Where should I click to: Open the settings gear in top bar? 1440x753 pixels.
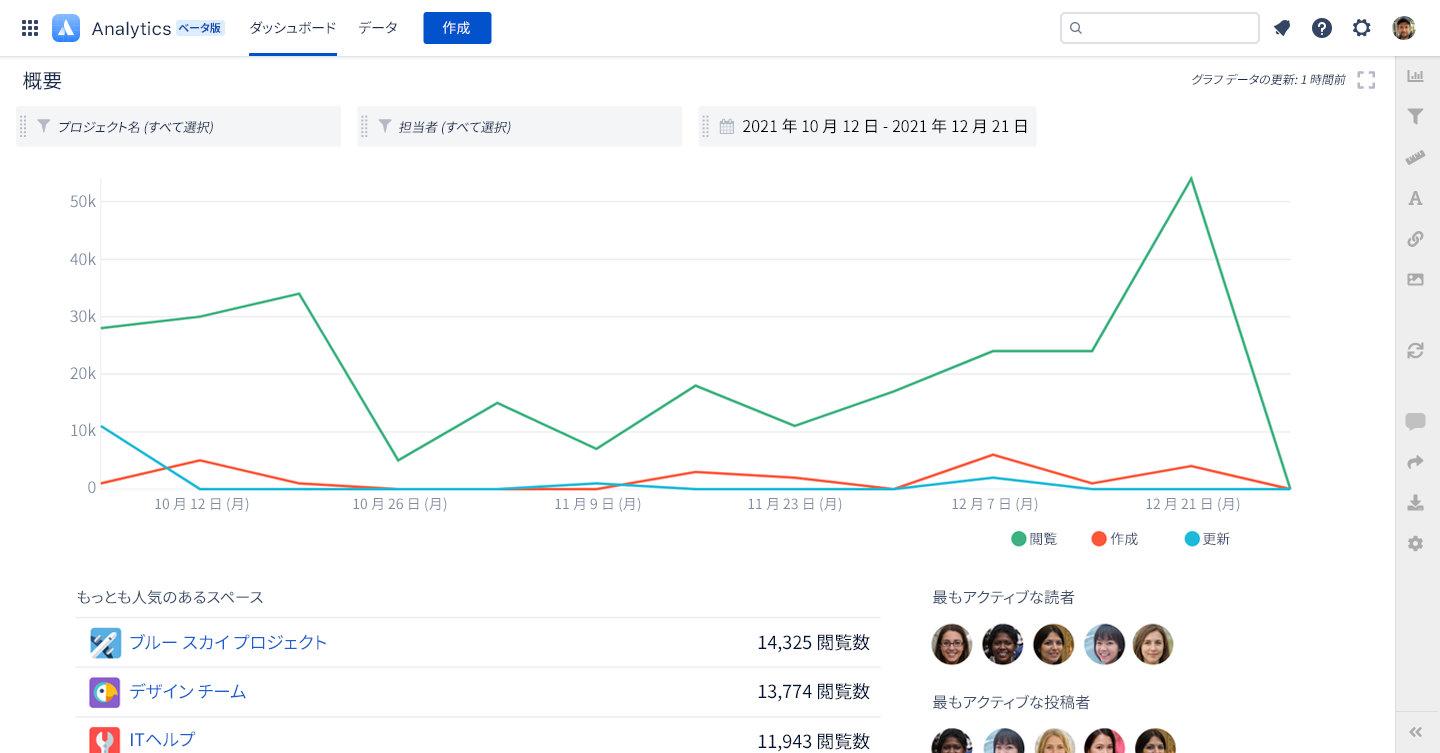1362,28
